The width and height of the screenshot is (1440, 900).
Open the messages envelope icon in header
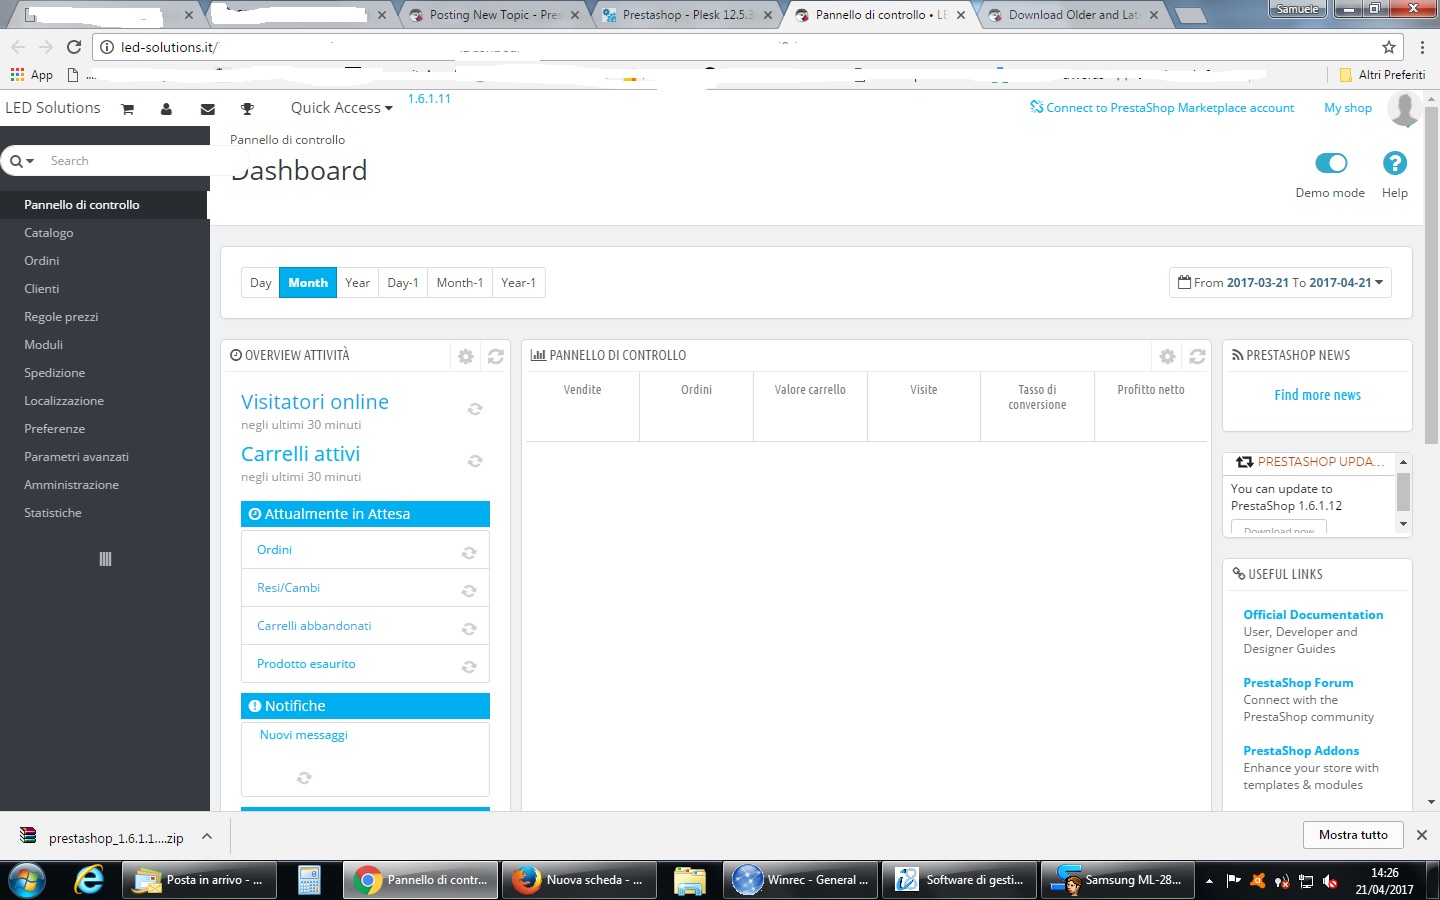pos(208,109)
